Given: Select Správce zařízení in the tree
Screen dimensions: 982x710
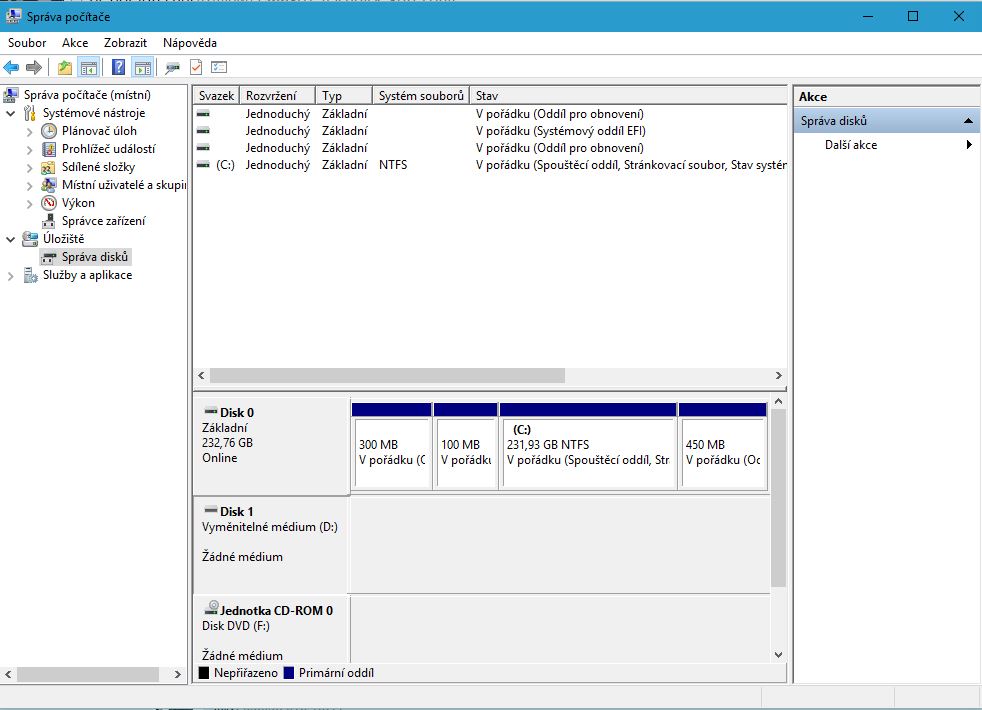Looking at the screenshot, I should 103,221.
